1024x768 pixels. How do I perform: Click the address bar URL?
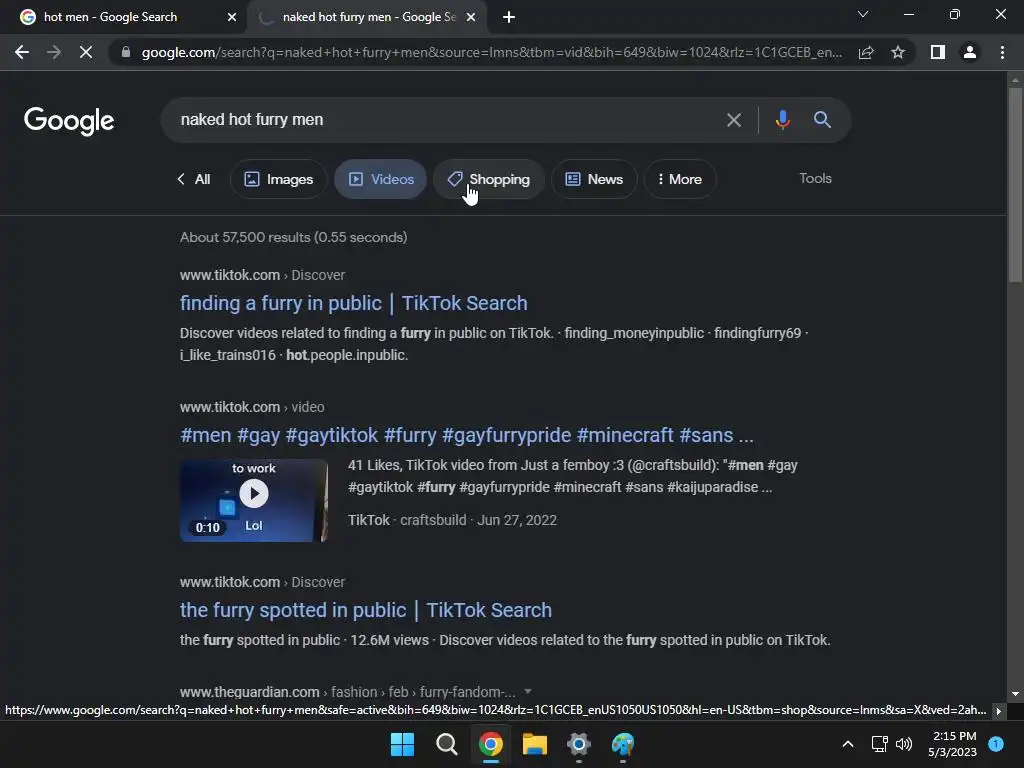tap(491, 52)
